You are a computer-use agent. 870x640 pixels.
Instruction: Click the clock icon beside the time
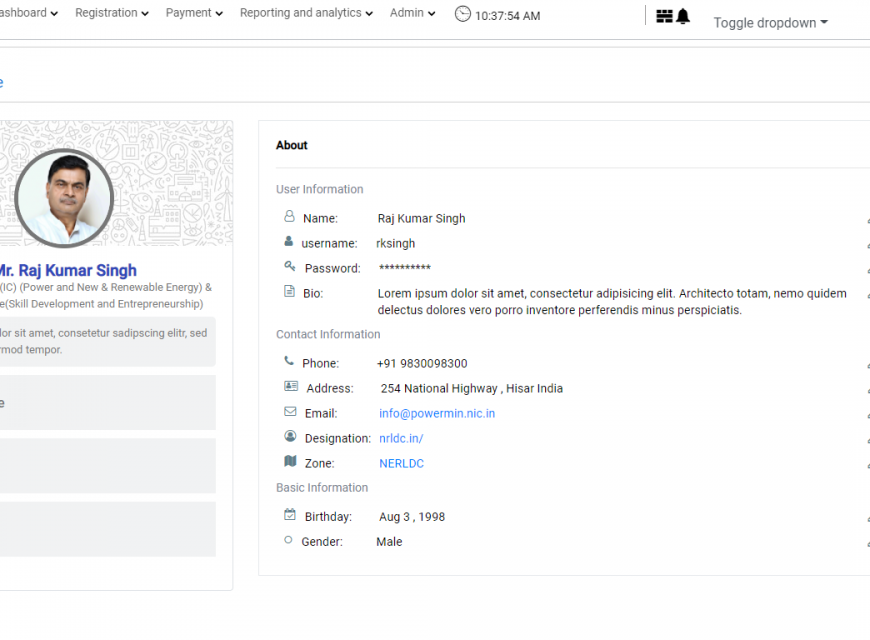coord(462,14)
